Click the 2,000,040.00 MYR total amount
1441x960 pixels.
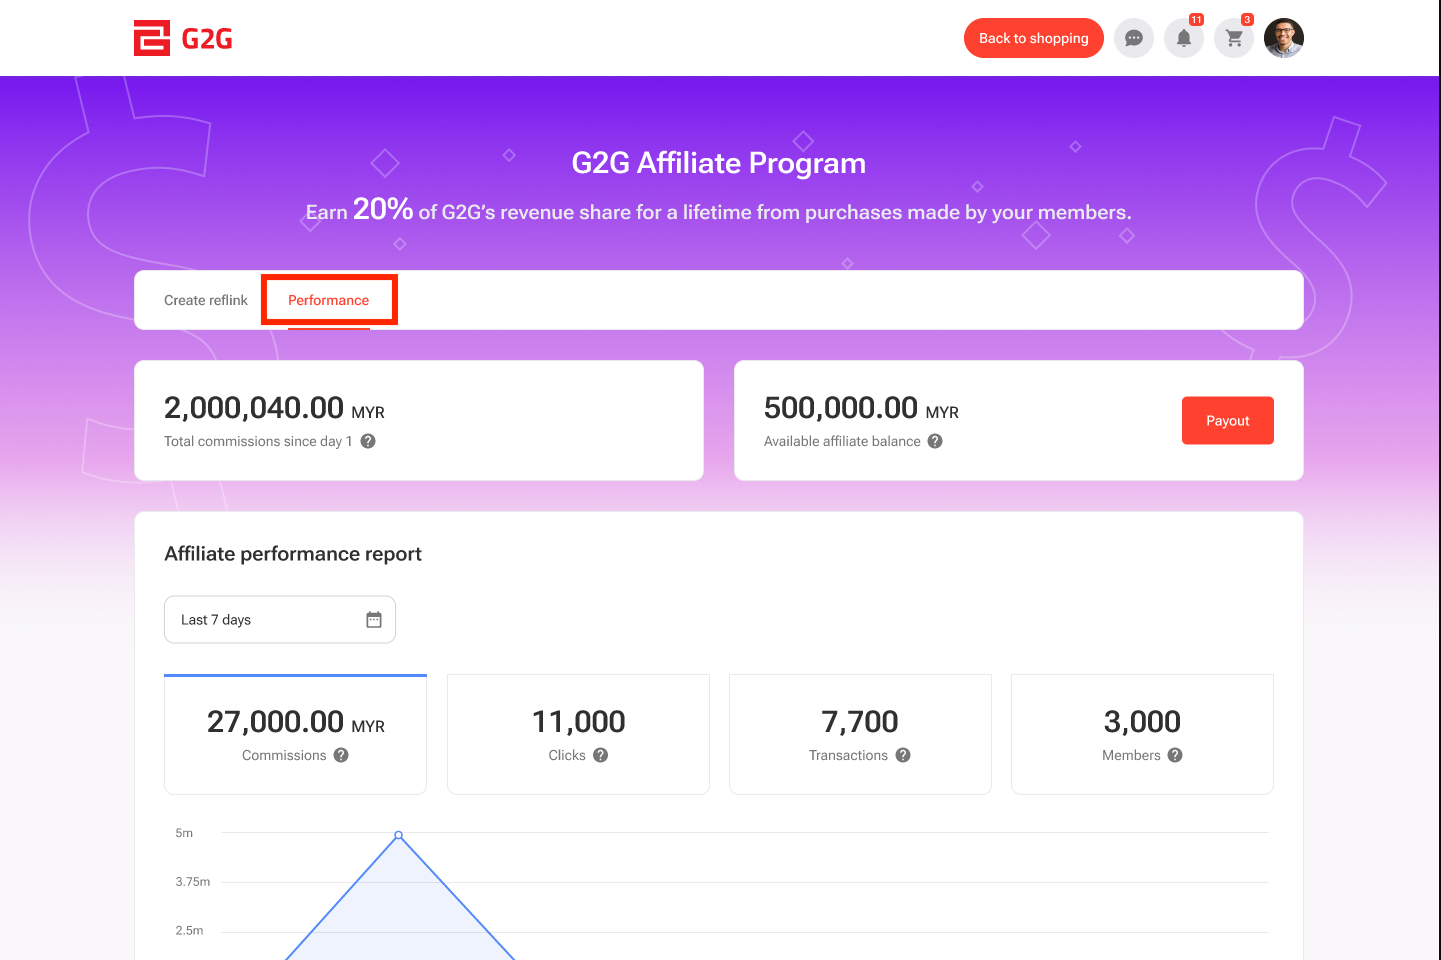point(274,408)
